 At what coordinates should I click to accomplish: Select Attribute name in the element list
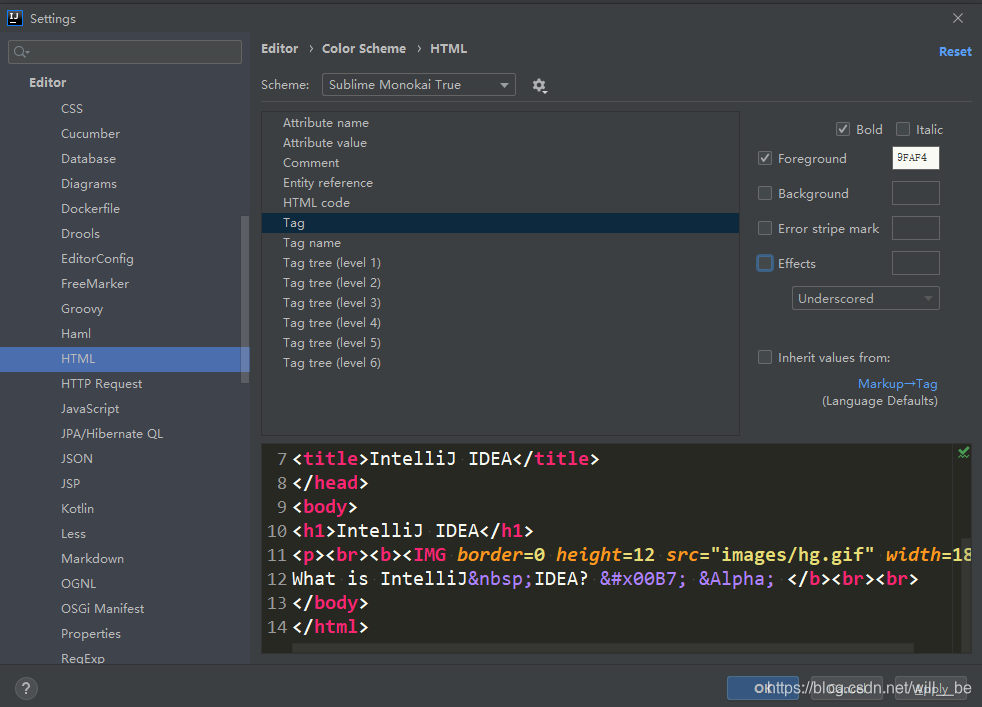(x=500, y=123)
